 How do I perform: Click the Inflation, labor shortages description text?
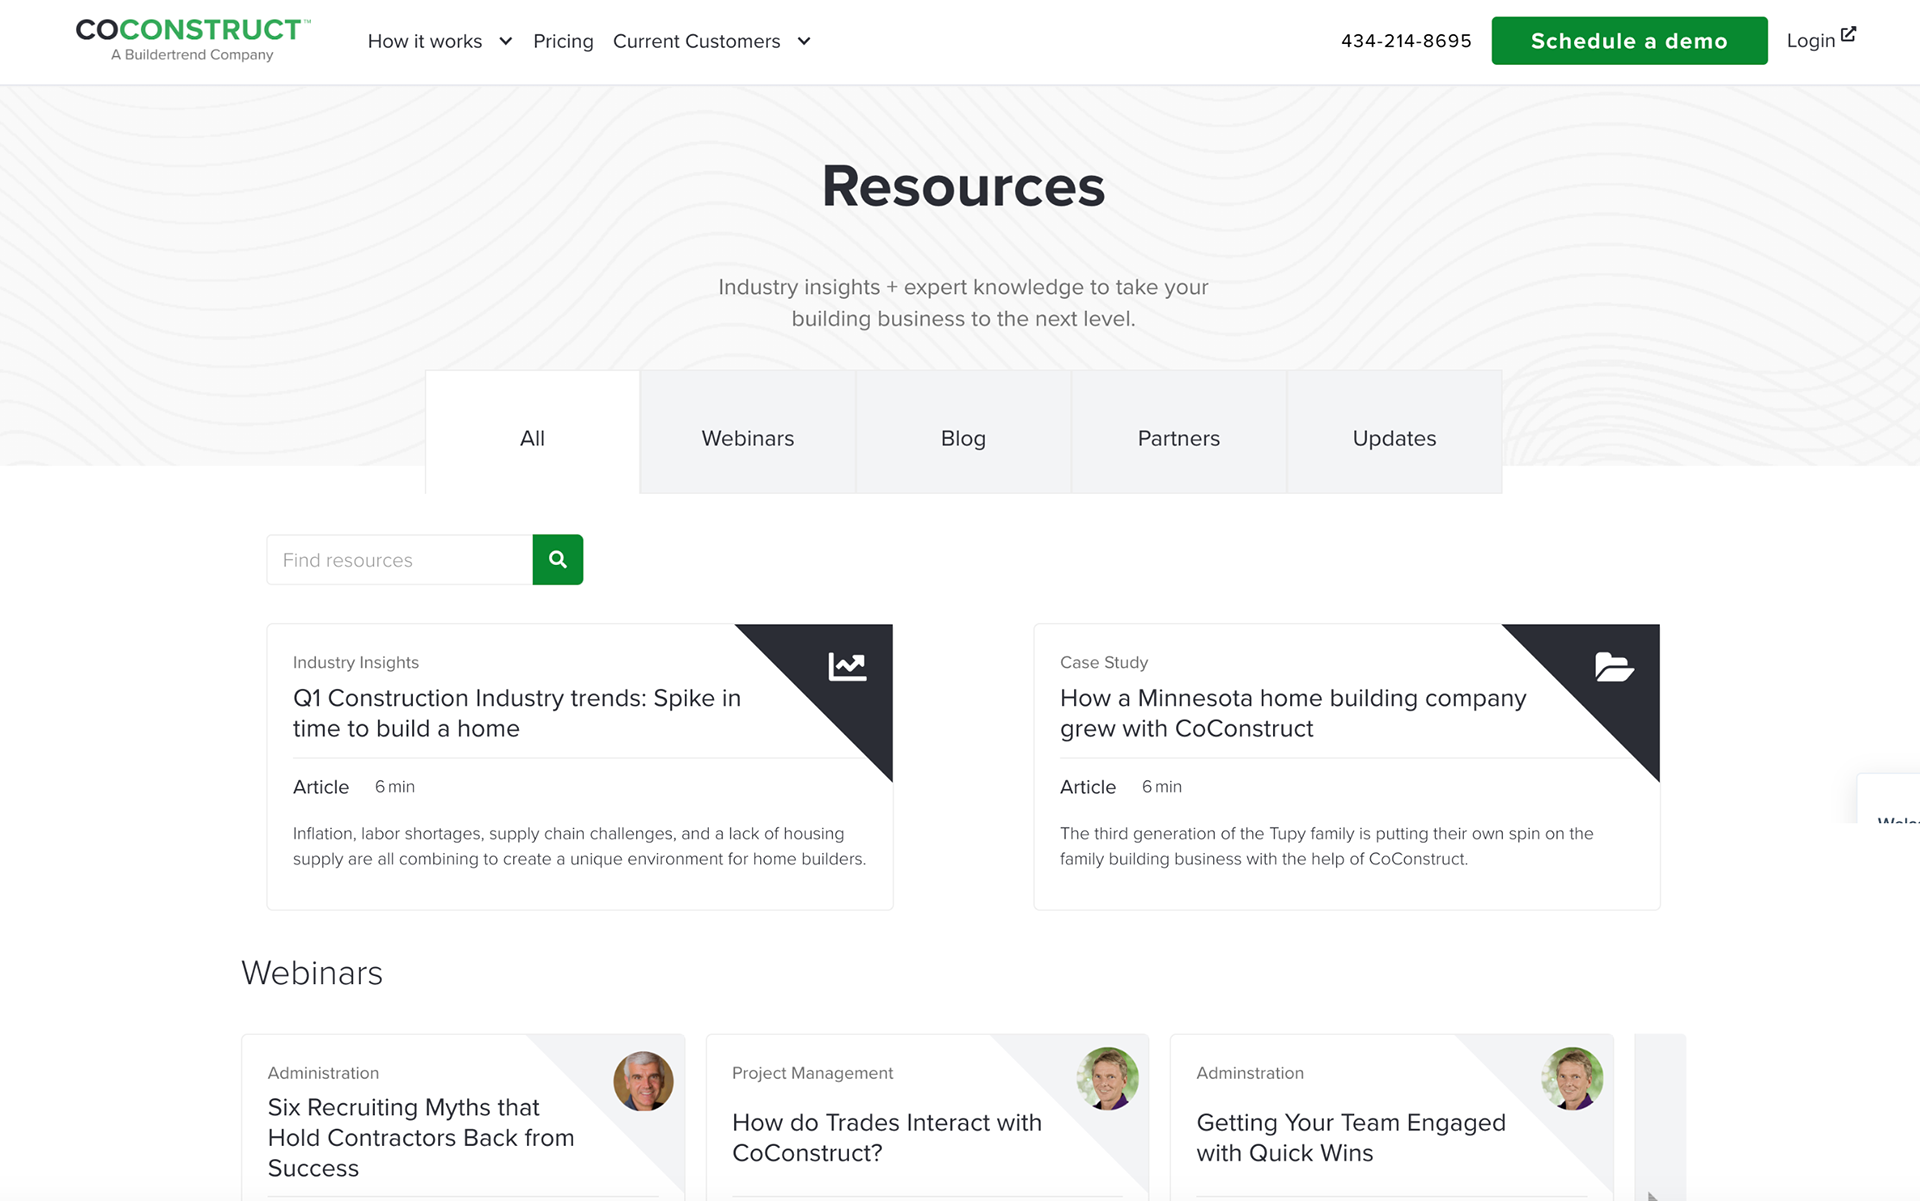point(580,846)
